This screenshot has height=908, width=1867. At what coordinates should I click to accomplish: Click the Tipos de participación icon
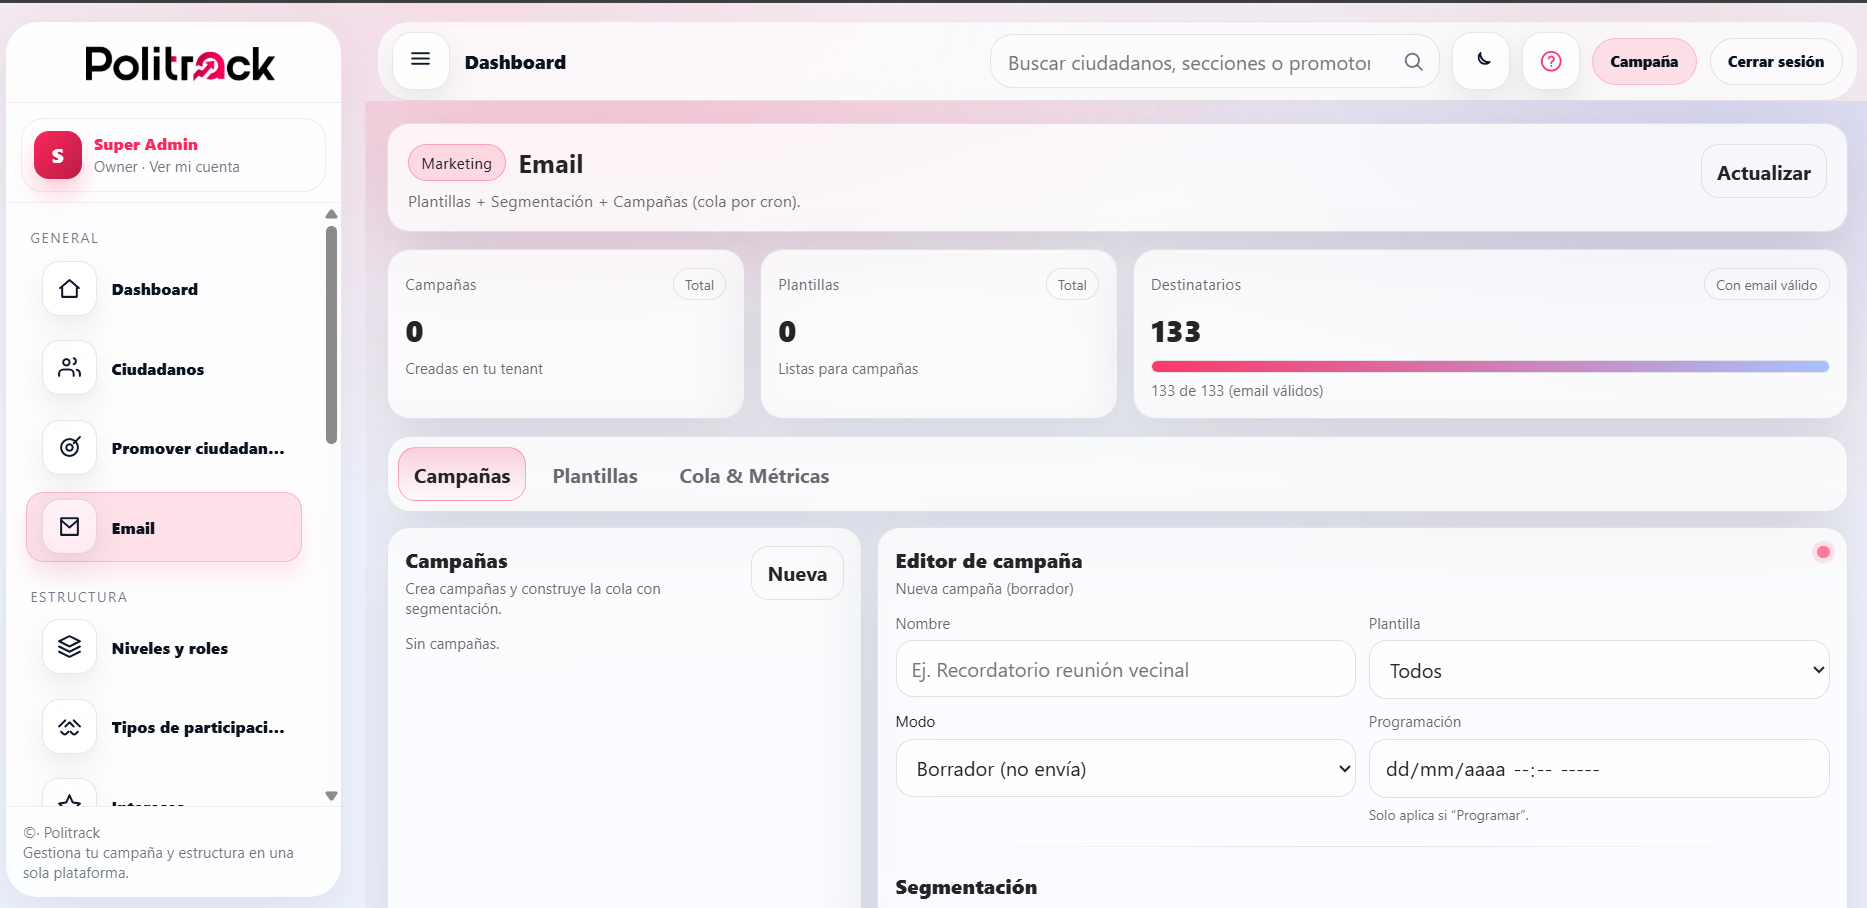click(x=68, y=726)
